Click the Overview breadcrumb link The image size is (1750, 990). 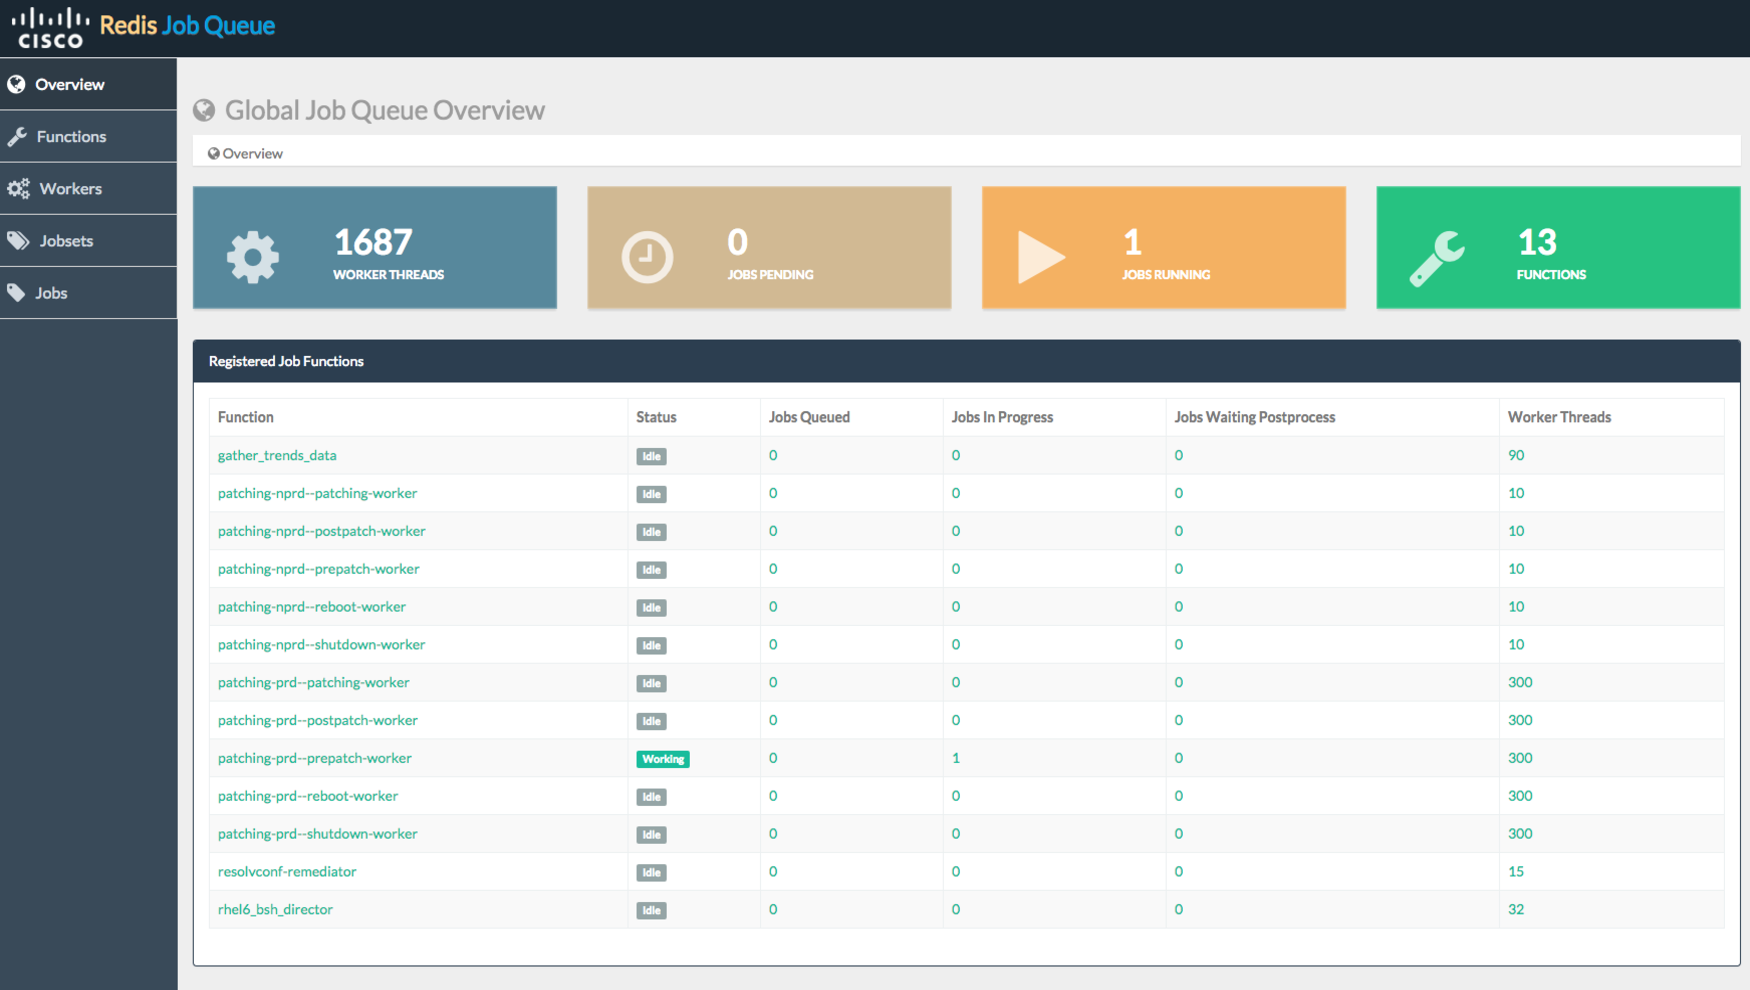point(252,154)
